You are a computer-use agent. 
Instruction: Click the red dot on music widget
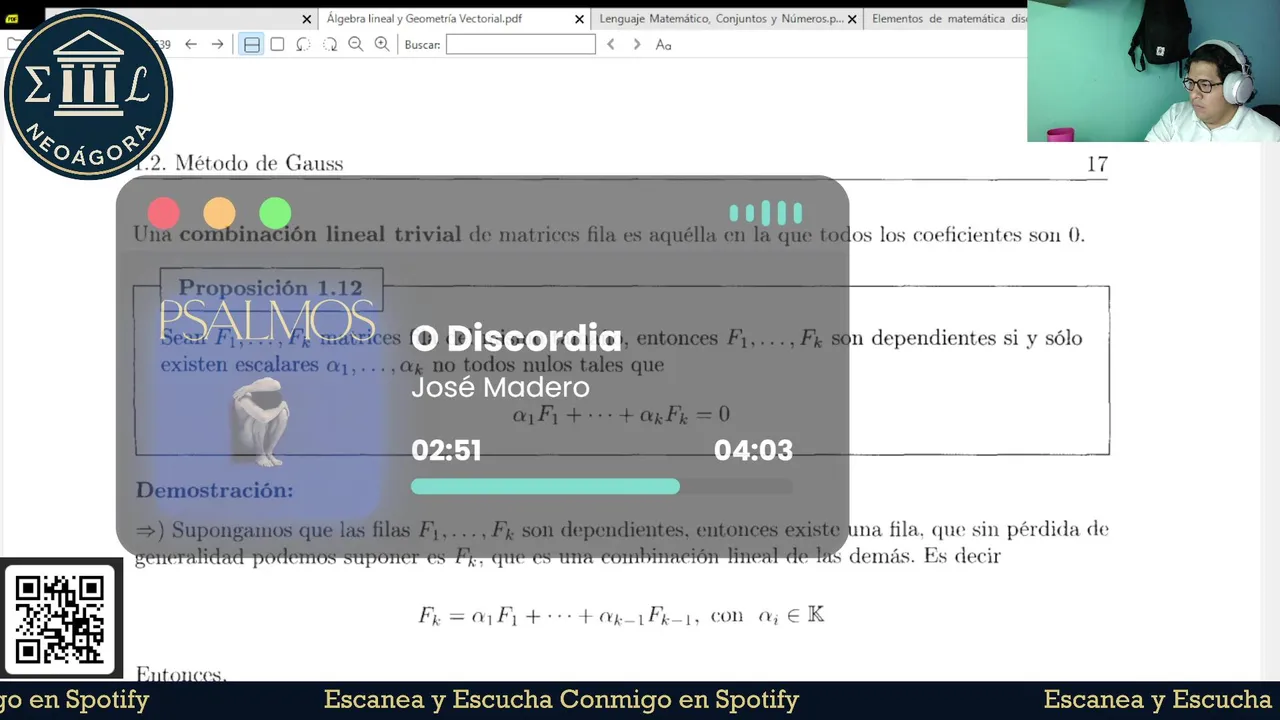pos(163,213)
